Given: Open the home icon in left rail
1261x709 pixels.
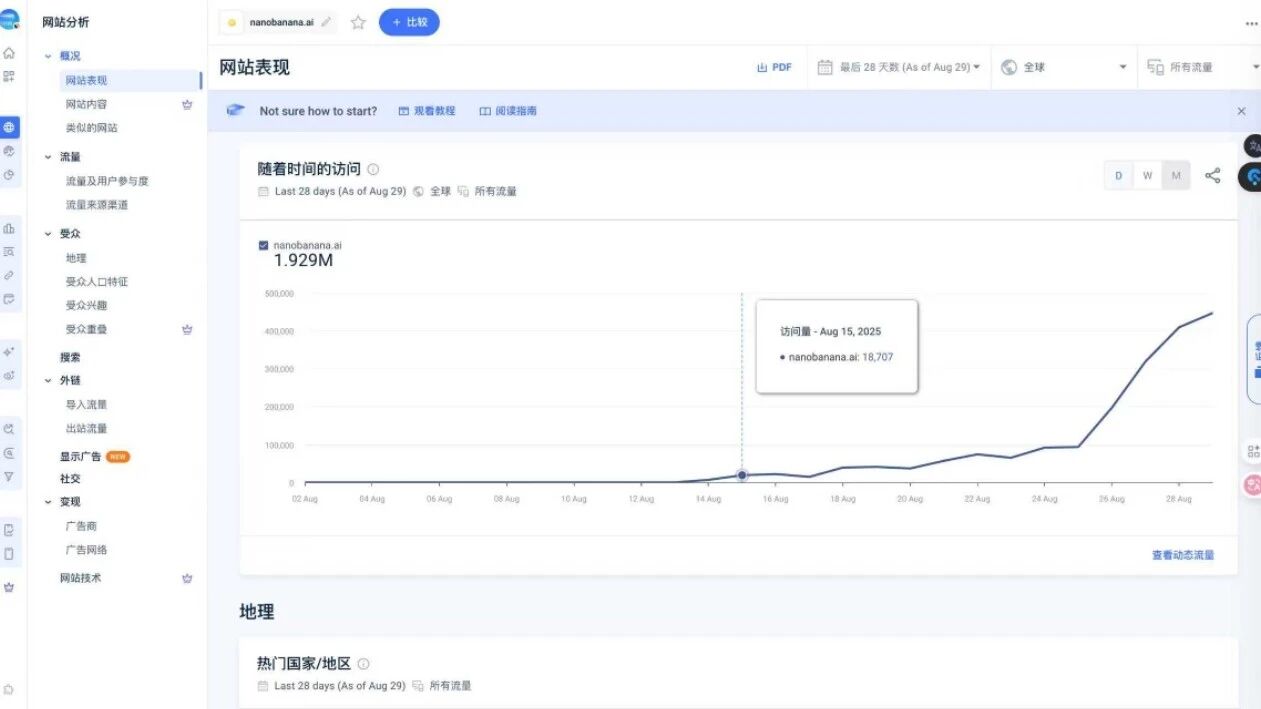Looking at the screenshot, I should coord(9,53).
